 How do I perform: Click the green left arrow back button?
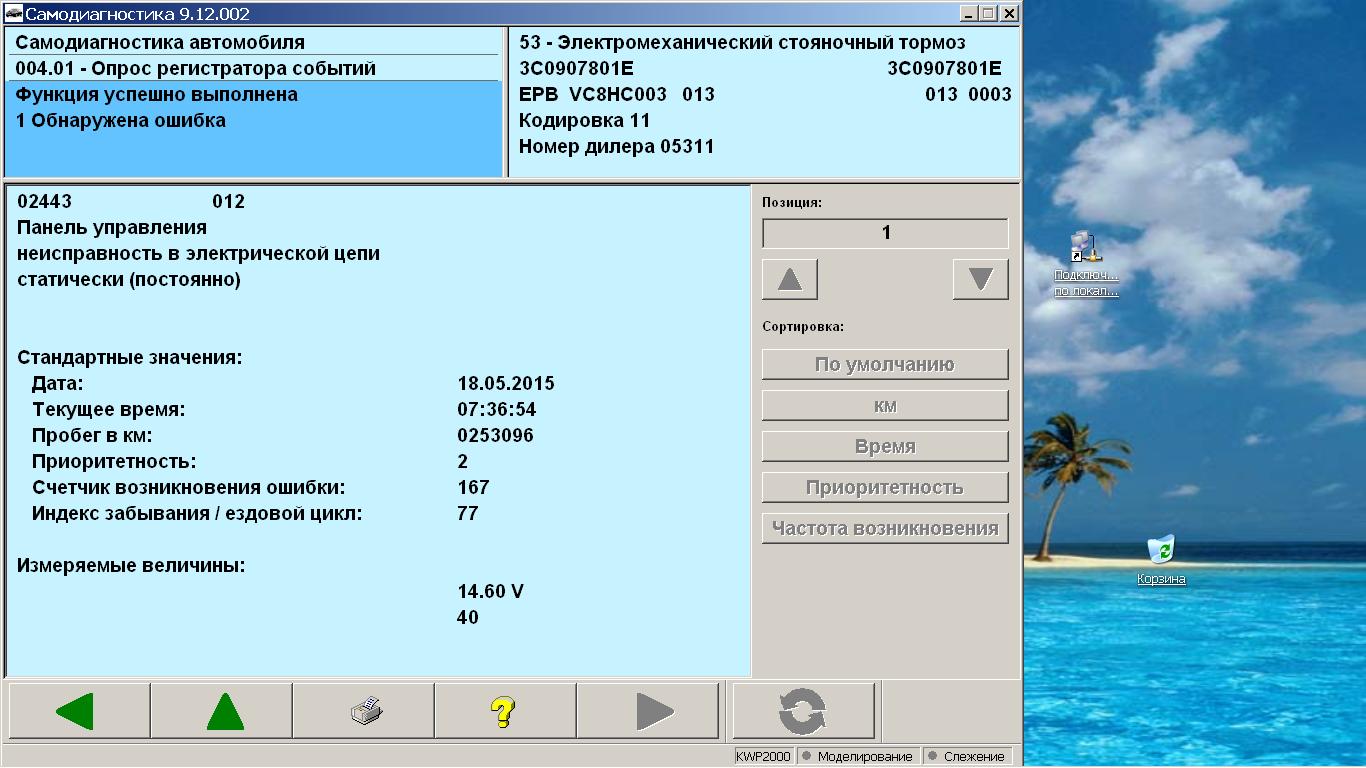[78, 711]
